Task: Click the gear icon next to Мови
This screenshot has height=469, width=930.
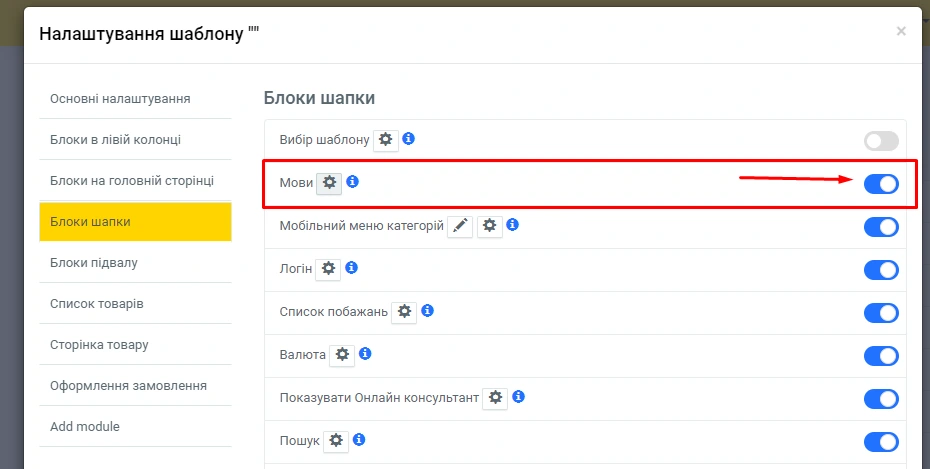Action: (x=329, y=183)
